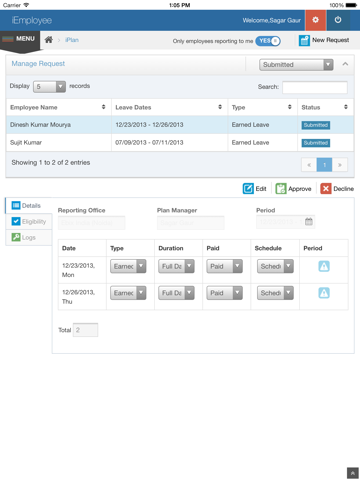This screenshot has width=360, height=480.
Task: Click the Total value field
Action: [85, 330]
